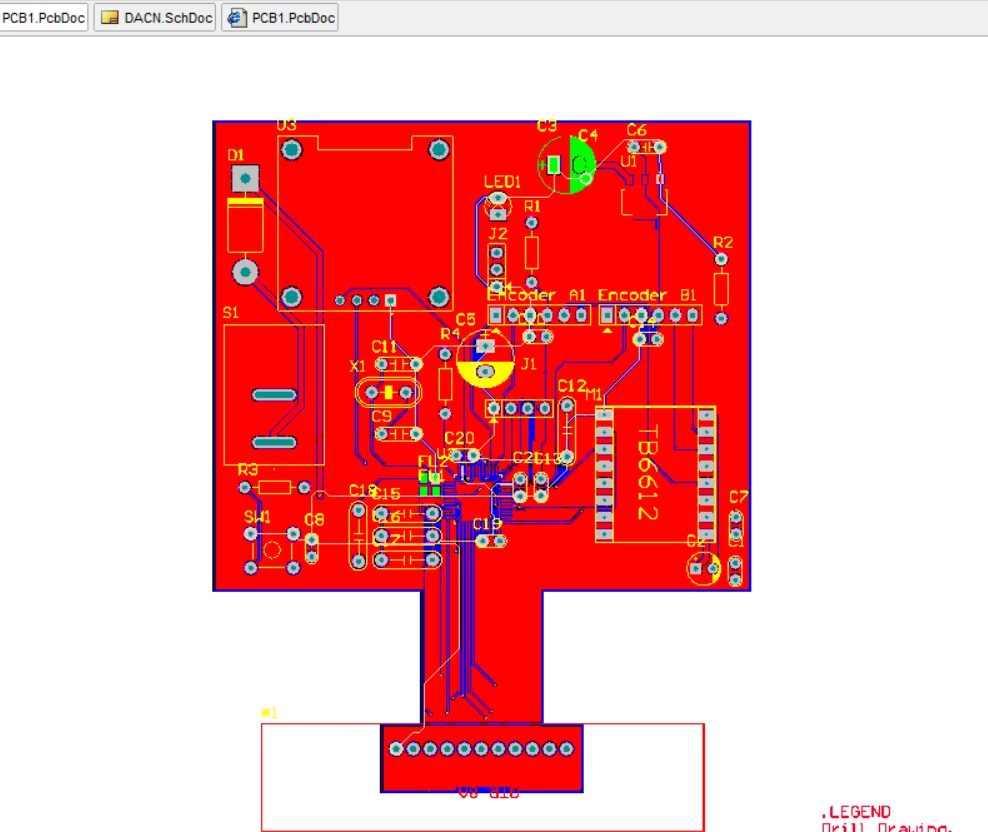The height and width of the screenshot is (832, 988).
Task: Open PCB1.PcbDoc tab left of DACN.SchDoc
Action: click(x=43, y=18)
